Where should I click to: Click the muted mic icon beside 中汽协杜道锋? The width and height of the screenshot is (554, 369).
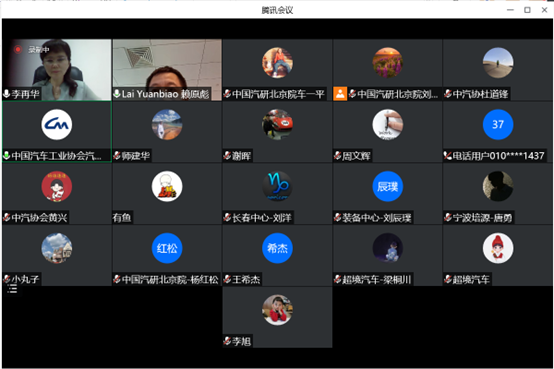point(448,94)
